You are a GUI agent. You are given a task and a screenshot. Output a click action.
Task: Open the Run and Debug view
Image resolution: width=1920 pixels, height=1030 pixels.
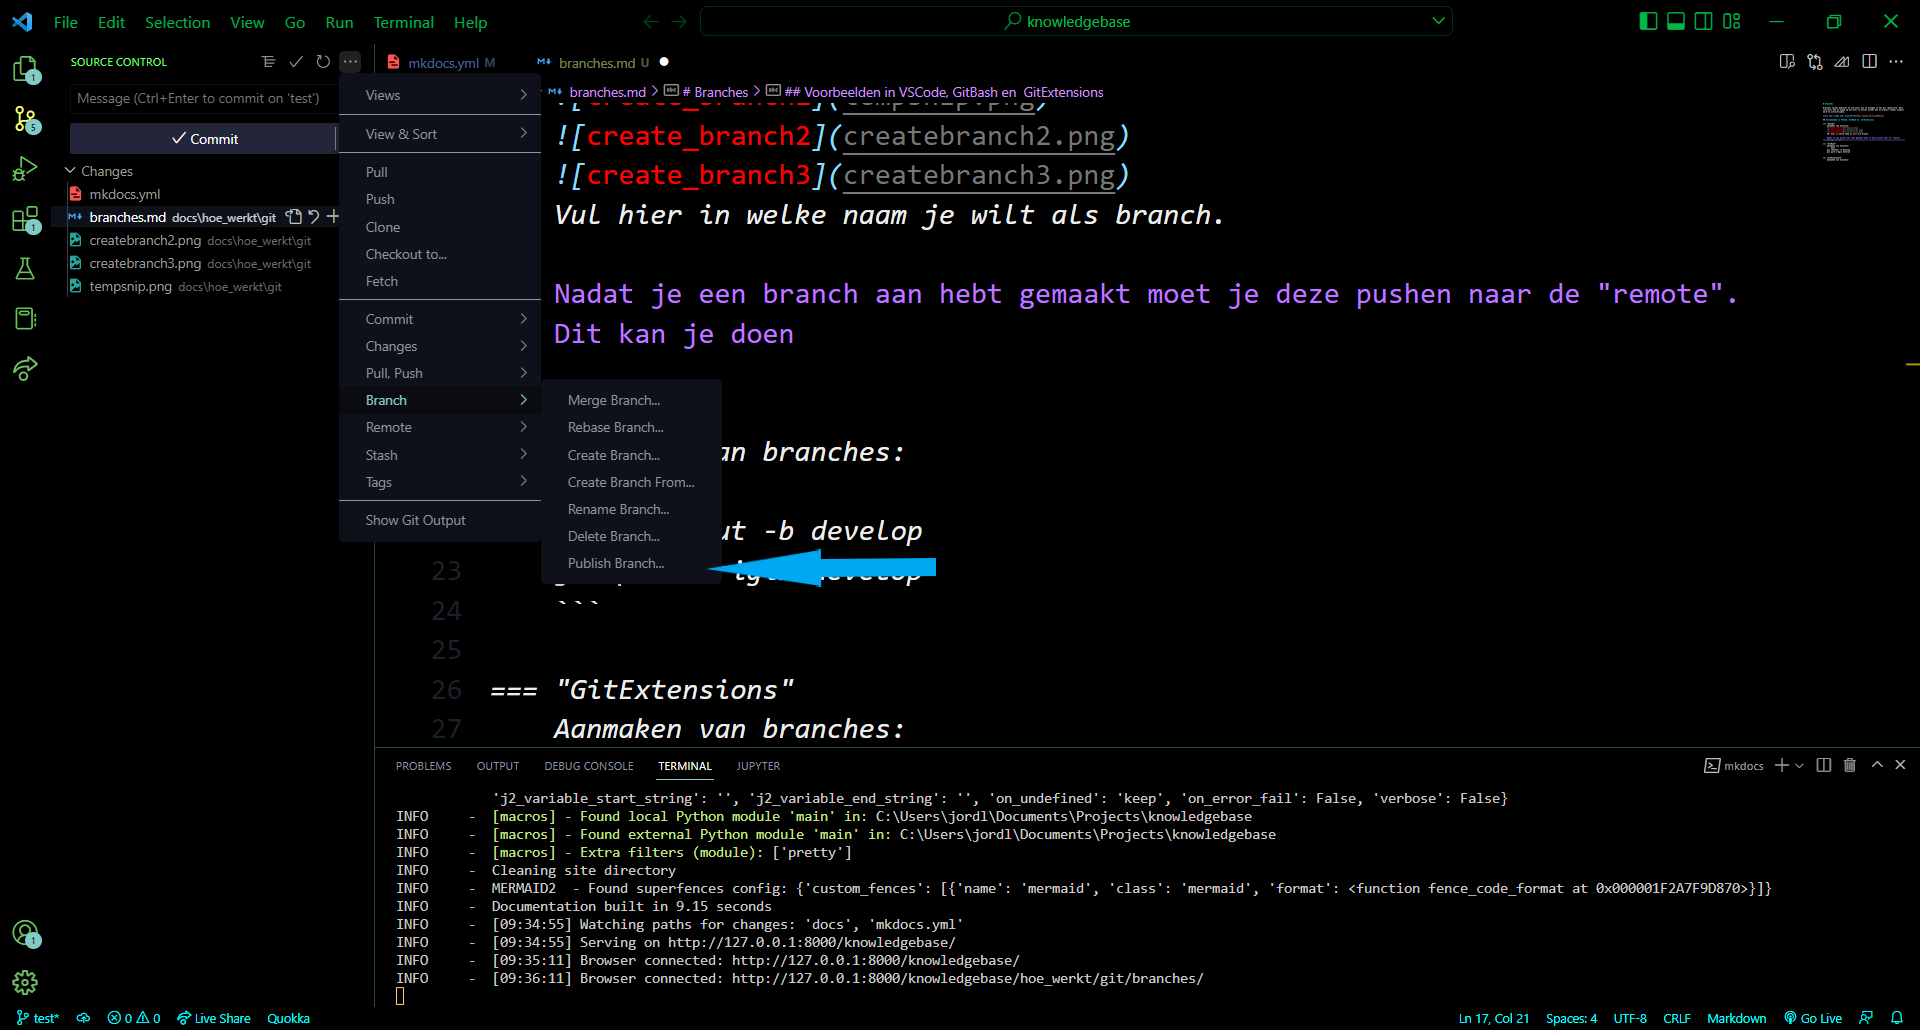tap(25, 169)
